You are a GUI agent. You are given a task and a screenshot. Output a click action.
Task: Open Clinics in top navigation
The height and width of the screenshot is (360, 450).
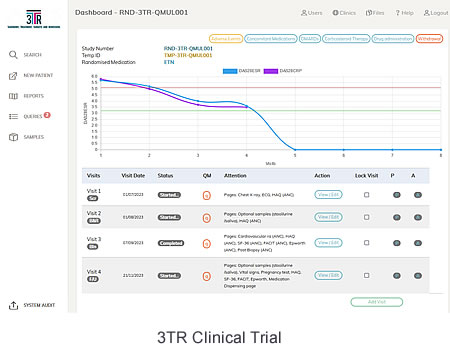(x=344, y=13)
